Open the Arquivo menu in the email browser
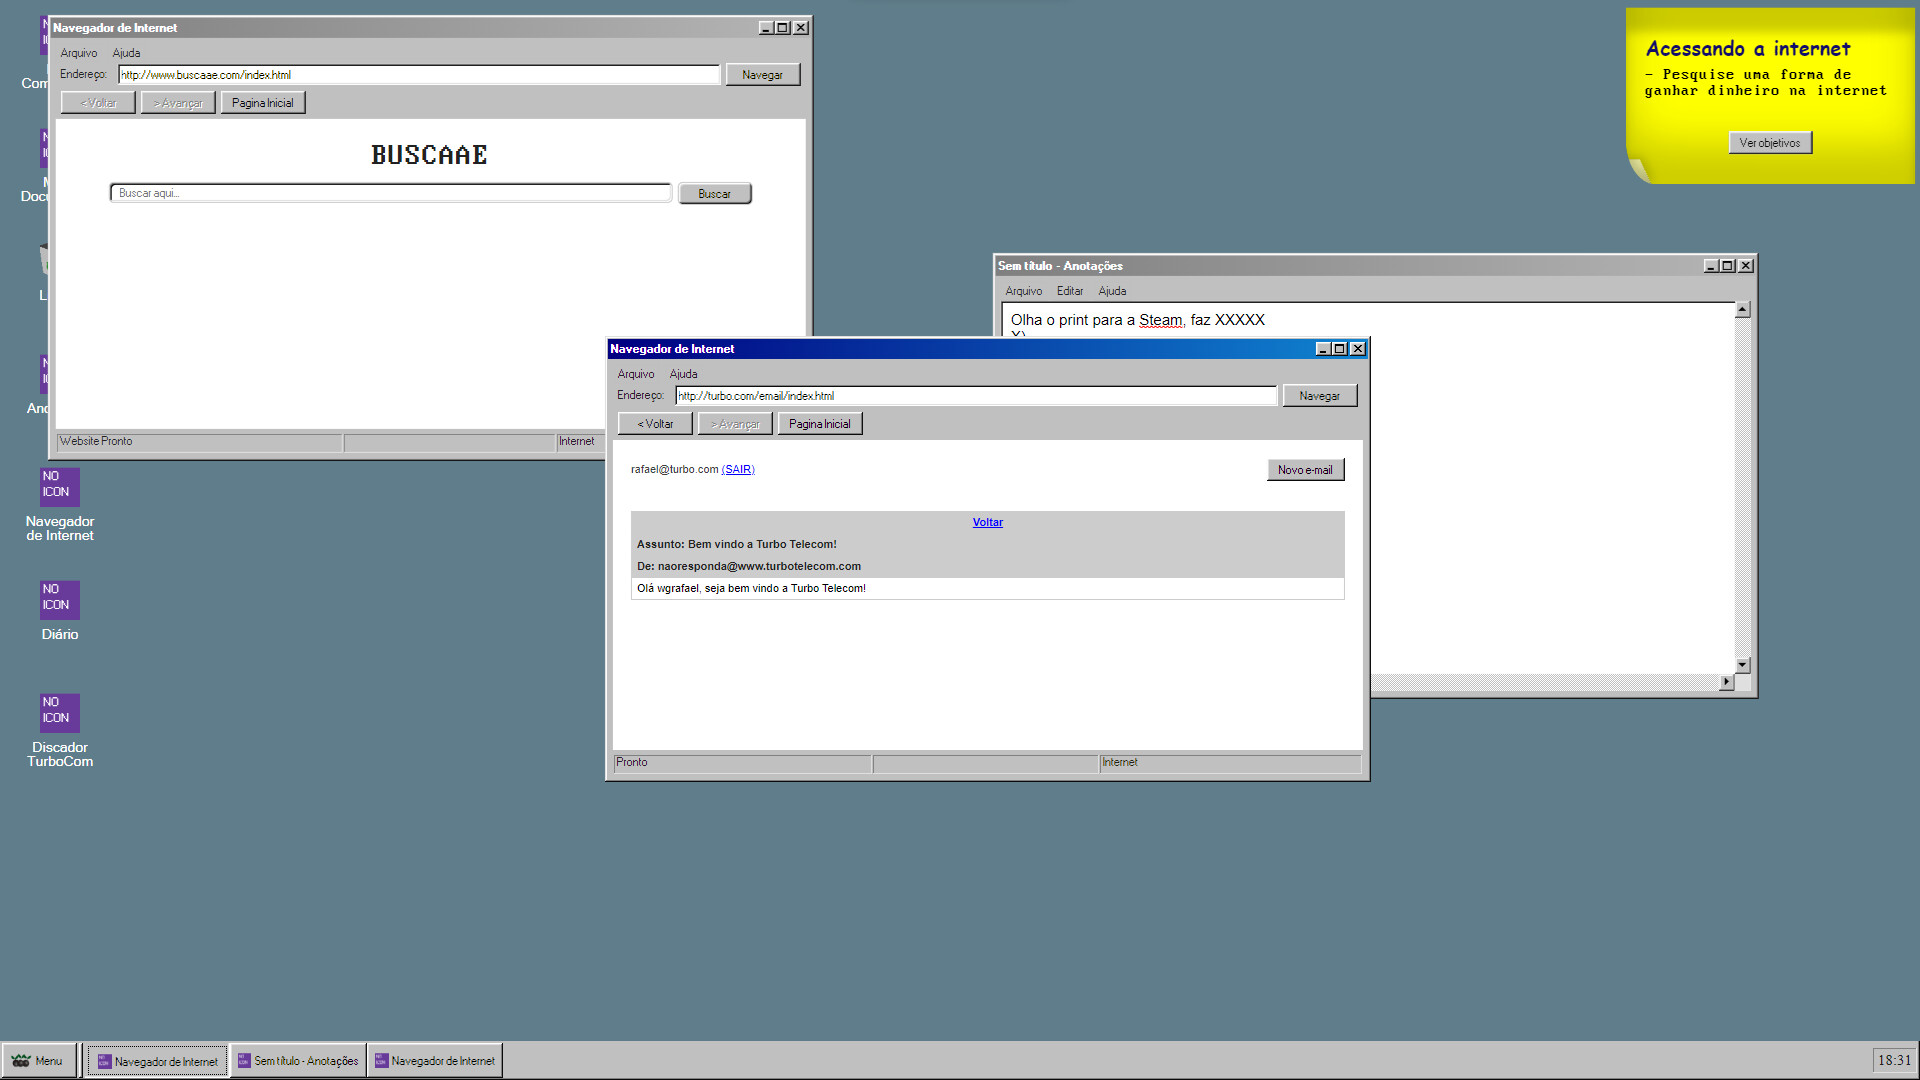1920x1080 pixels. (x=636, y=373)
